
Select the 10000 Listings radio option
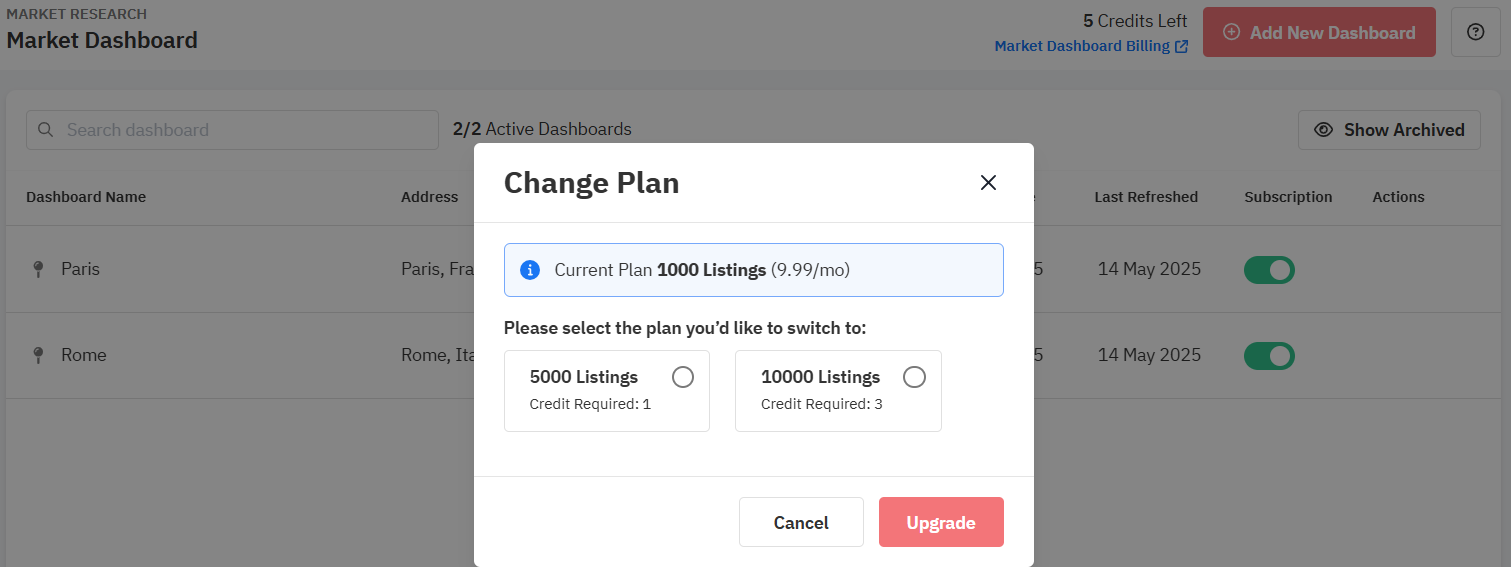point(914,377)
